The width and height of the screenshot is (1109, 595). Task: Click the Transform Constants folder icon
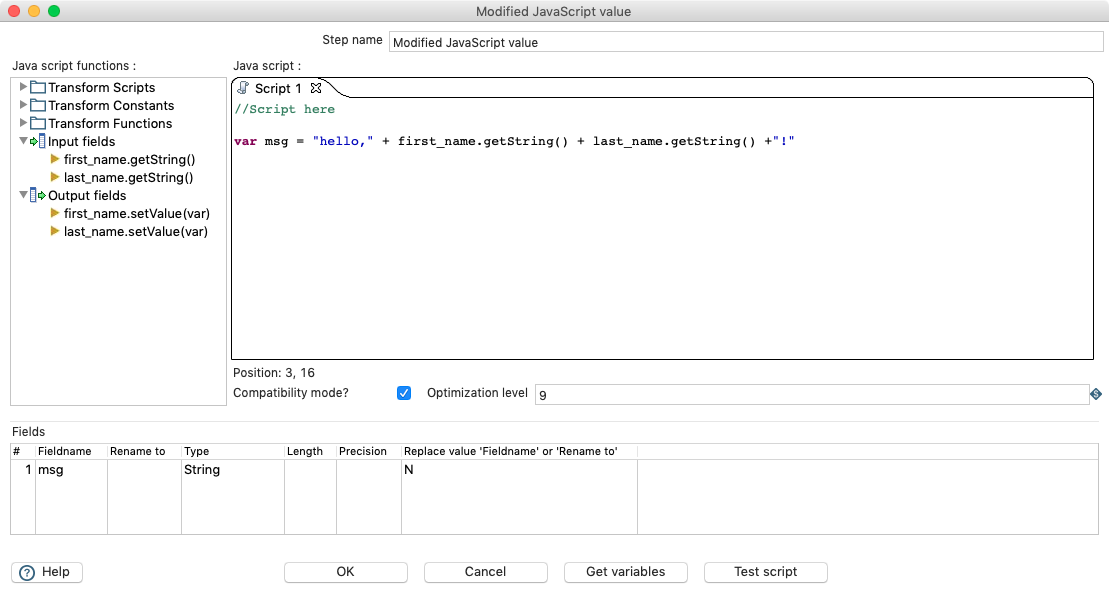38,105
